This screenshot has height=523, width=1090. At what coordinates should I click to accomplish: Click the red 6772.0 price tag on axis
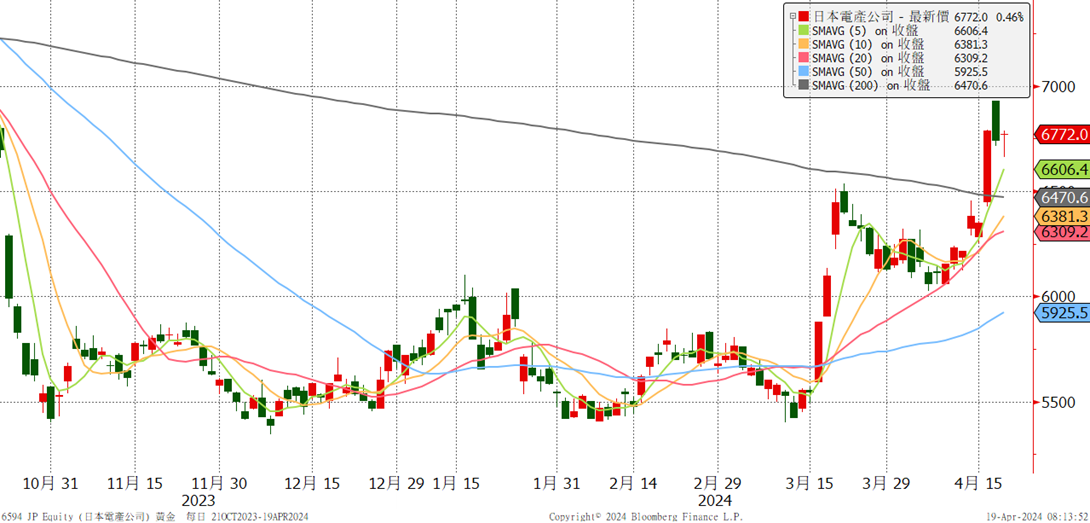(x=1063, y=134)
